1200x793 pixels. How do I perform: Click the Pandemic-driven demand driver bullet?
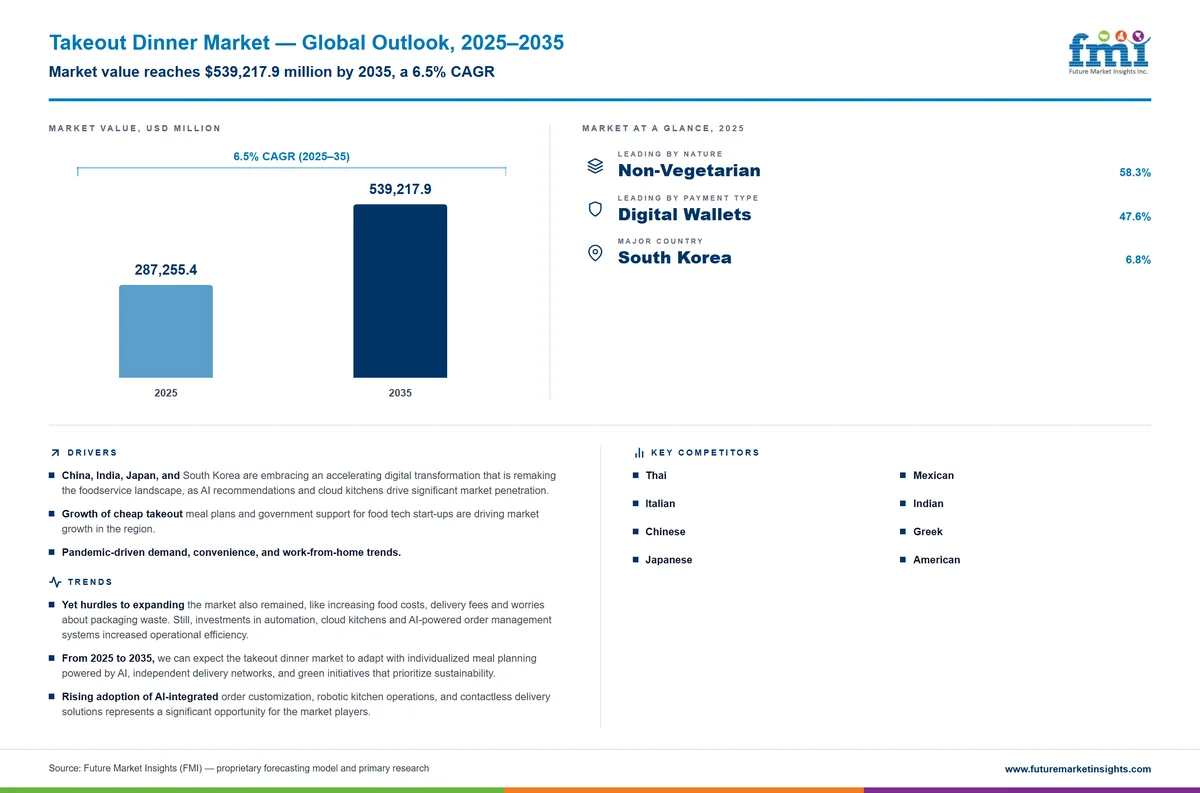pos(231,552)
